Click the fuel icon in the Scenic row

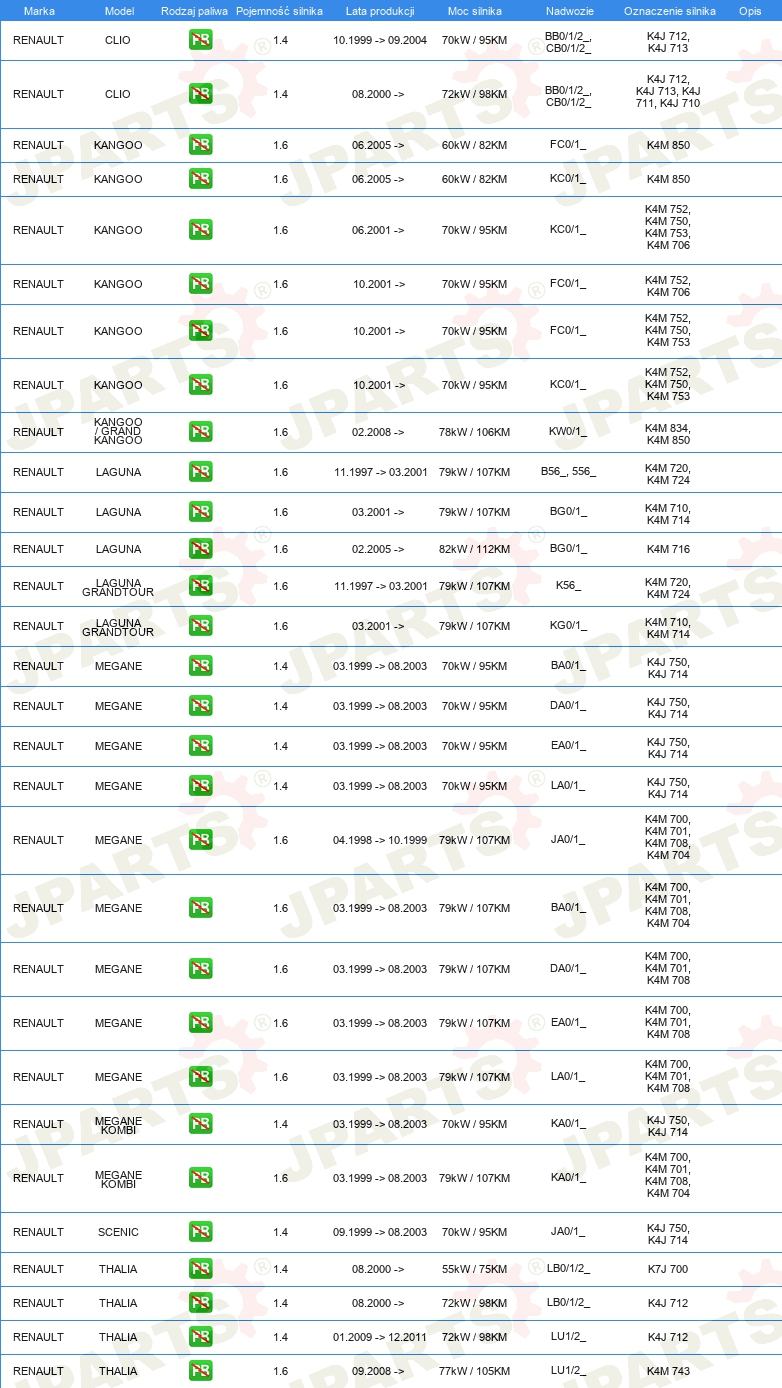[201, 1232]
